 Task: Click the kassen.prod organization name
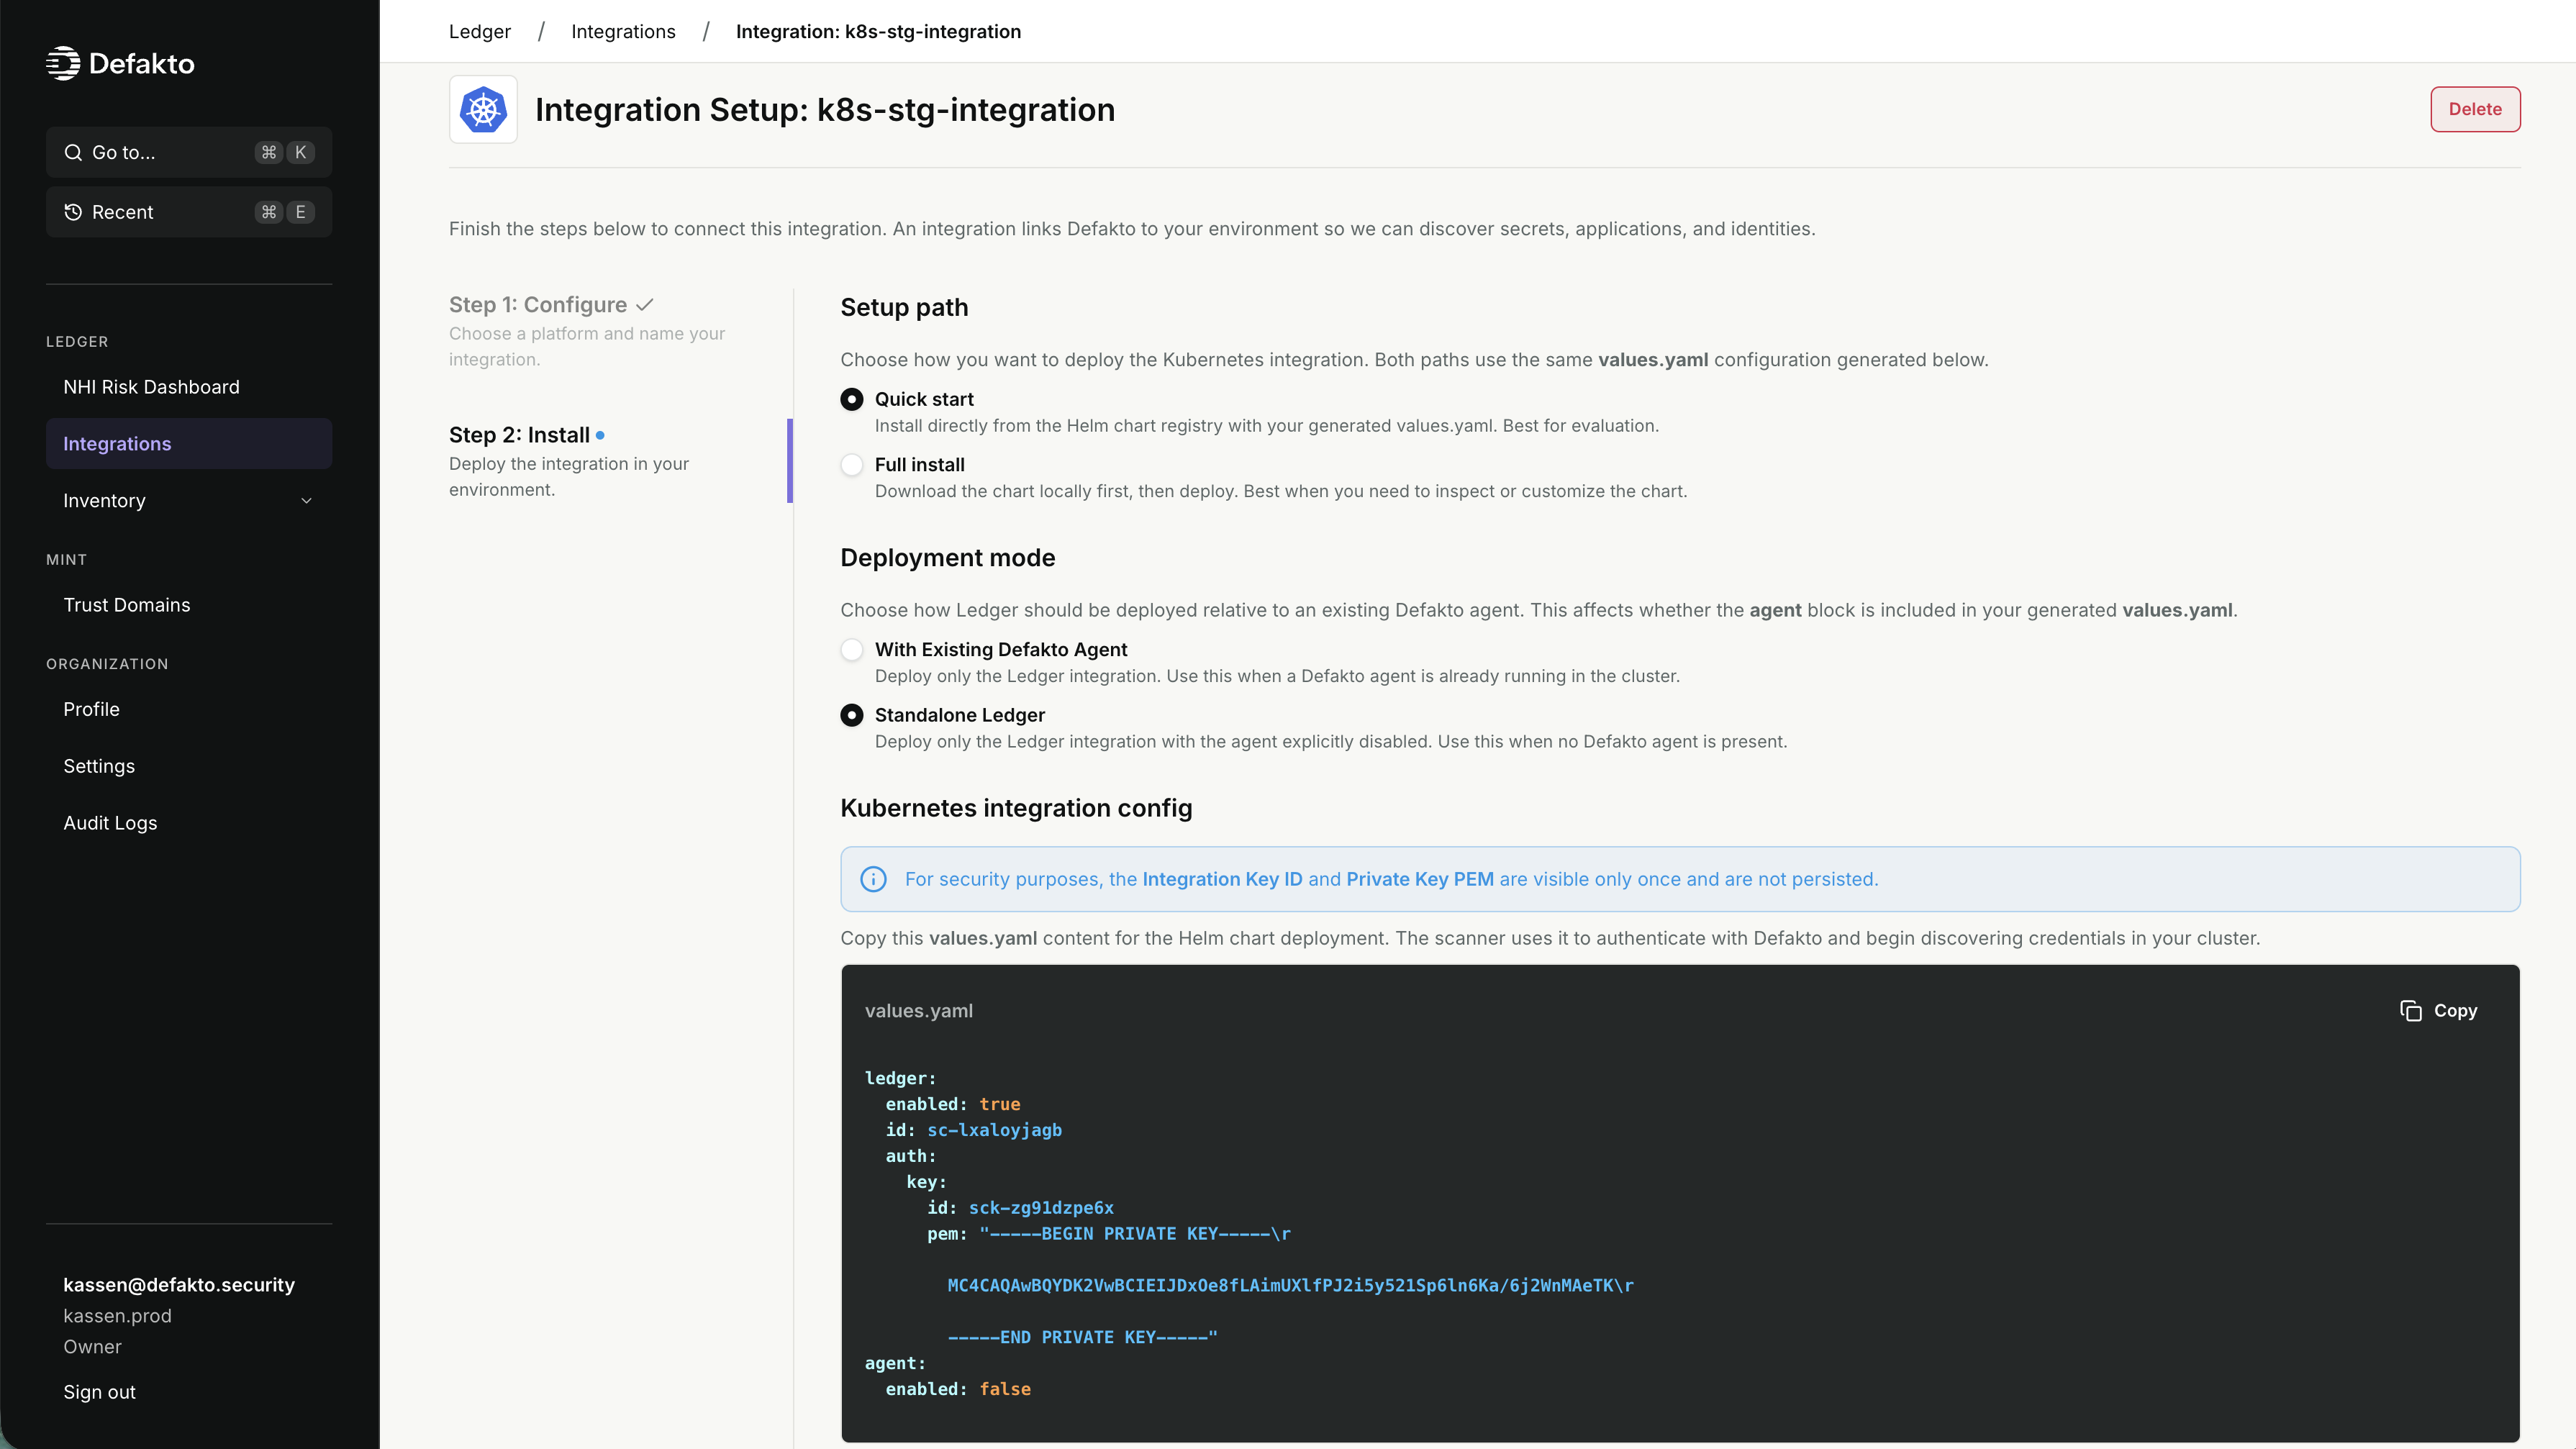coord(117,1316)
